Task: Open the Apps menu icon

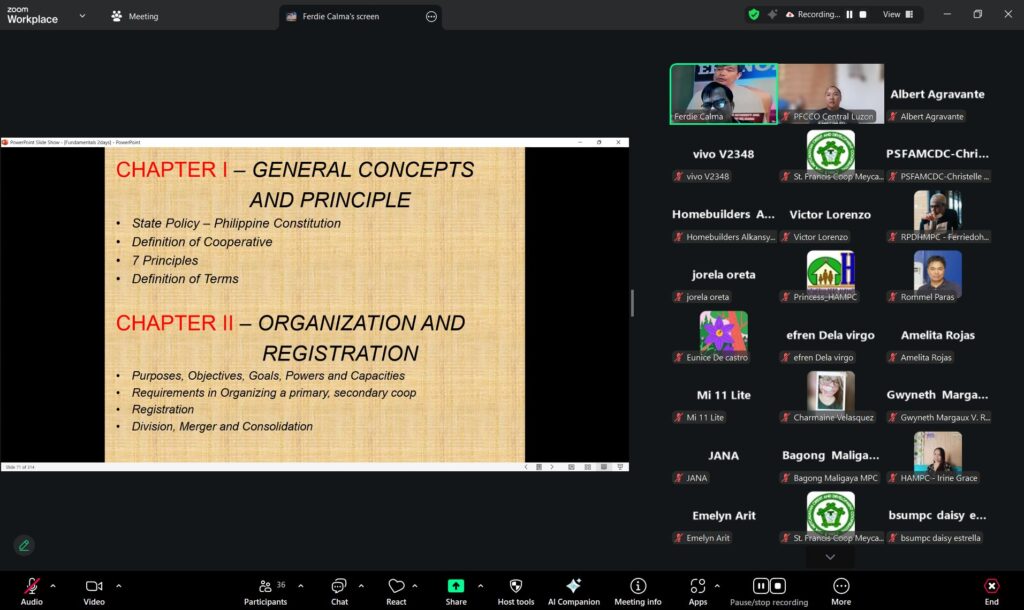Action: (697, 587)
